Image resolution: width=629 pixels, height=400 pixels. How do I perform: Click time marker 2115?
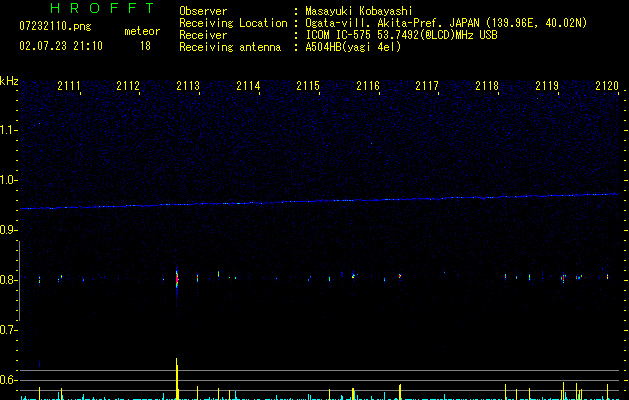pos(308,86)
